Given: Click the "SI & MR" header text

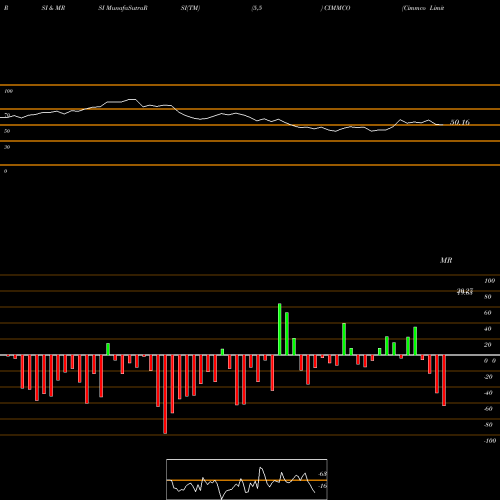Looking at the screenshot, I should point(53,8).
